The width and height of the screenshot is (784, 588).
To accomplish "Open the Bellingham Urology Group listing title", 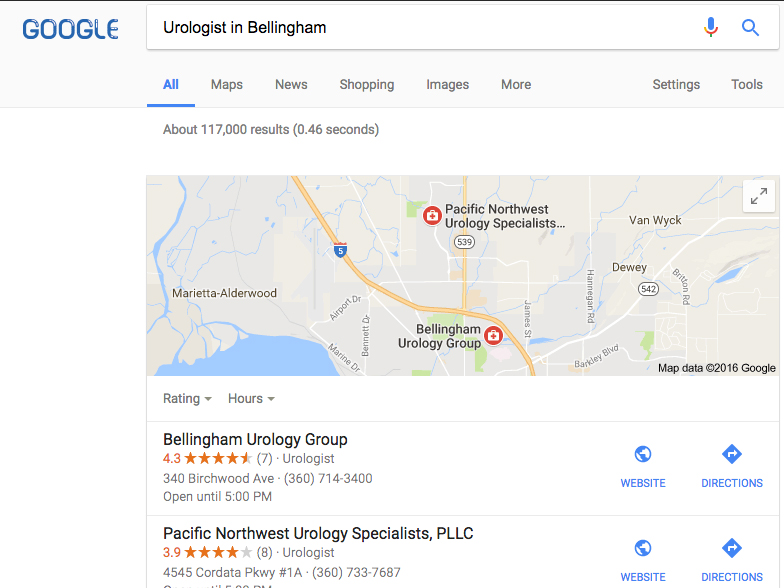I will 255,439.
